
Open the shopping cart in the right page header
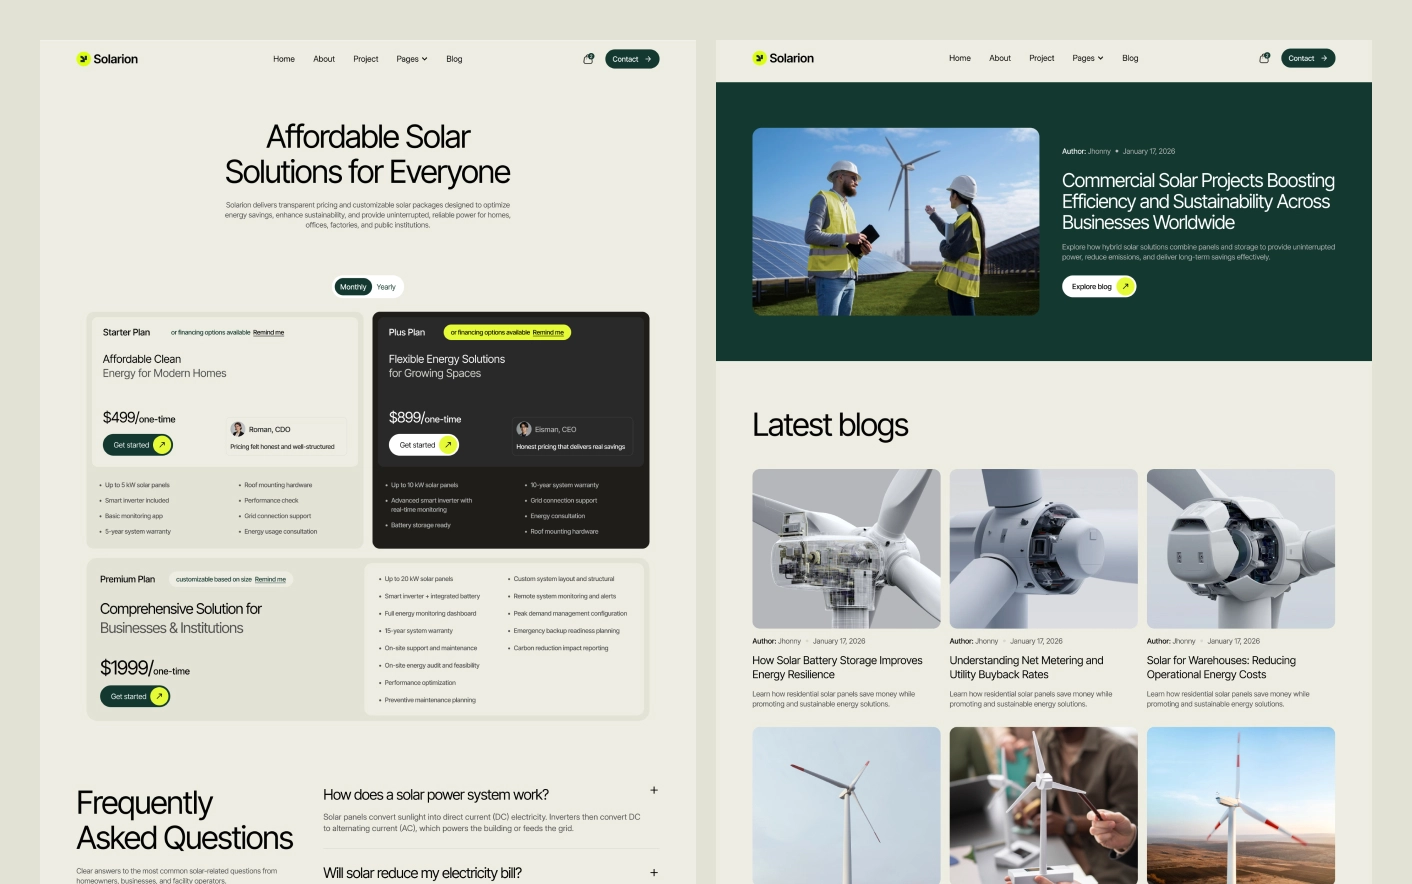coord(1265,58)
